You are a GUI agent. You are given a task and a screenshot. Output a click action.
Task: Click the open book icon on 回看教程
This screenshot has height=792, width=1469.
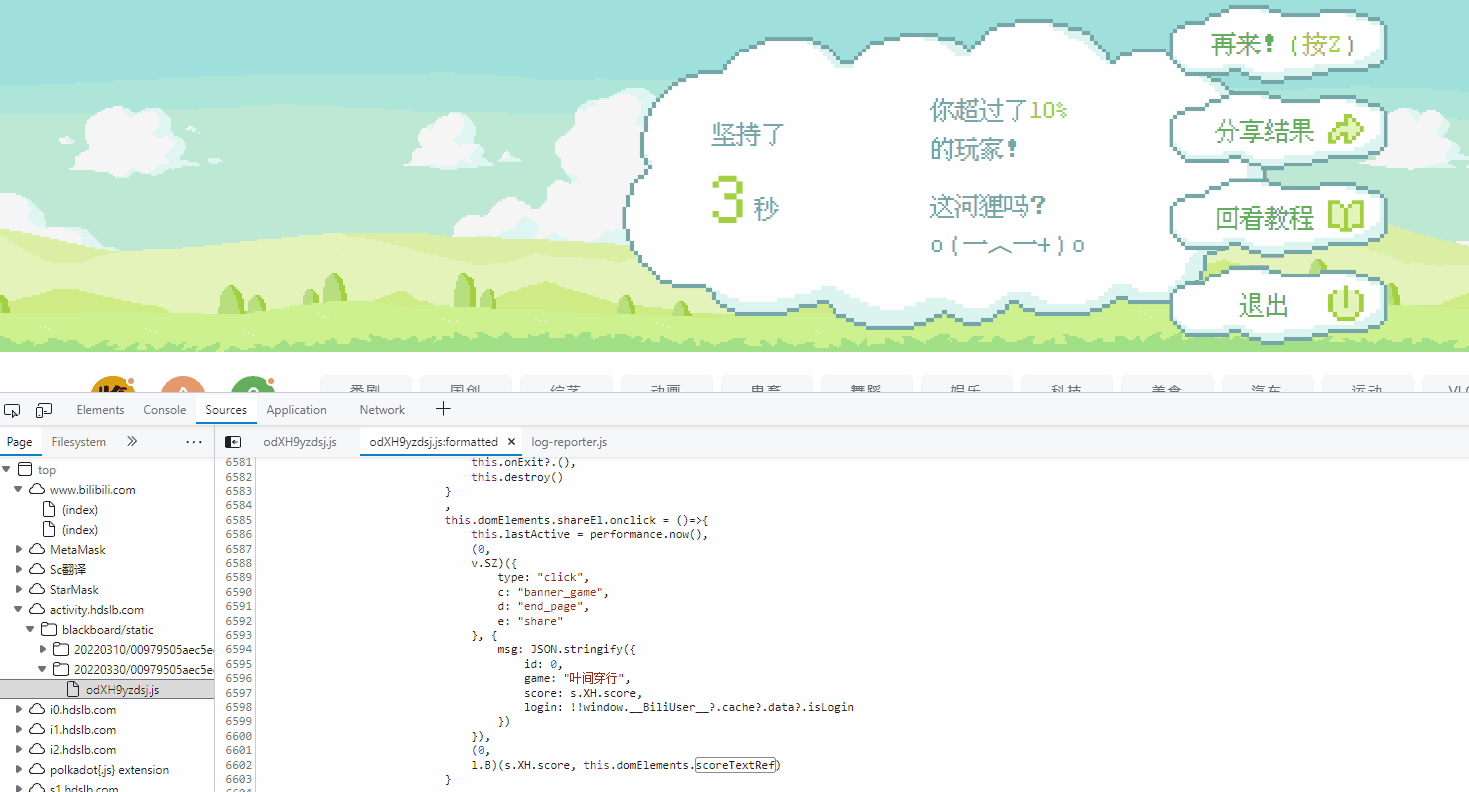[1347, 216]
